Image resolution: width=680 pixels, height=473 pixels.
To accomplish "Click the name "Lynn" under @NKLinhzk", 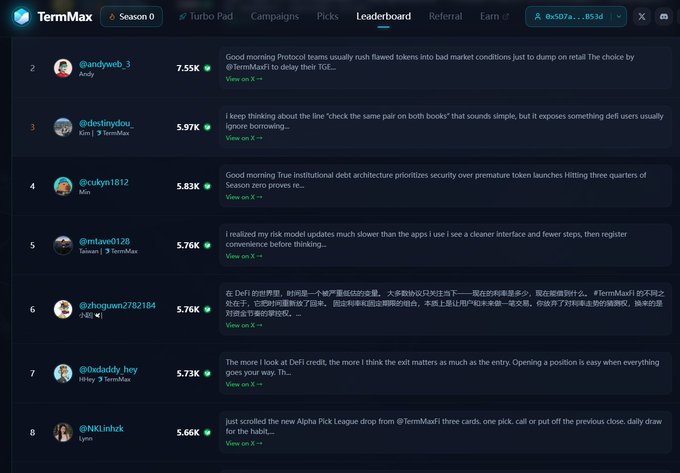I will [85, 438].
